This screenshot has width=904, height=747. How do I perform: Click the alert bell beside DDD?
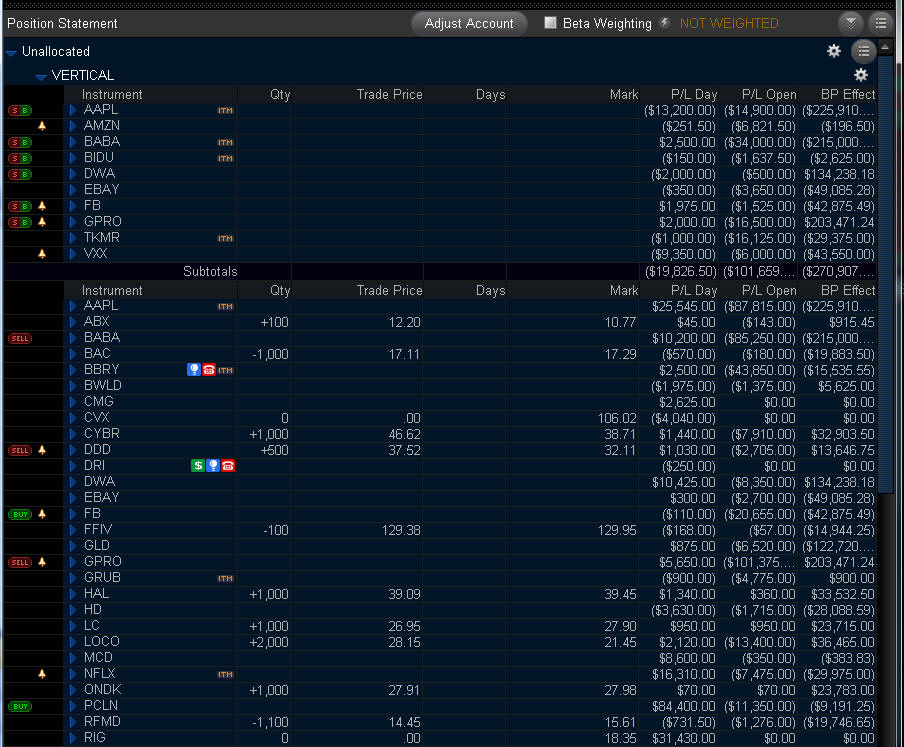click(x=42, y=450)
